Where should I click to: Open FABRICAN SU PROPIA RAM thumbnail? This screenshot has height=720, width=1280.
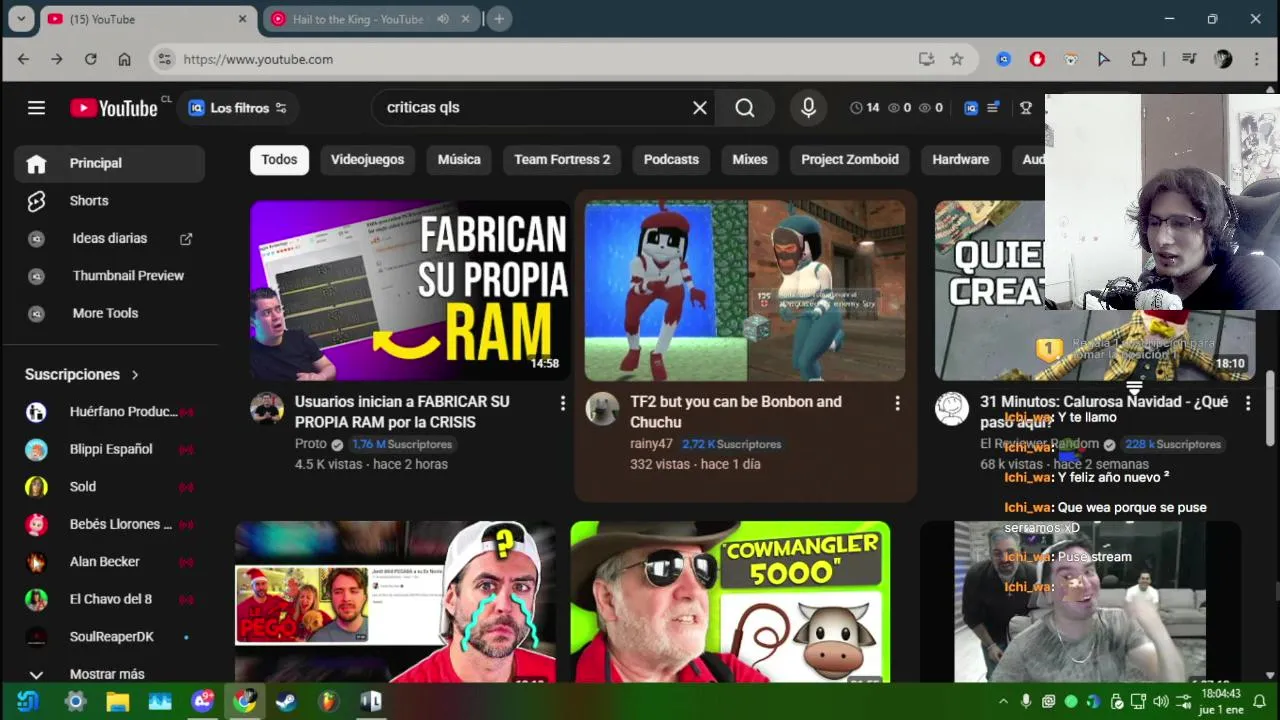coord(410,290)
